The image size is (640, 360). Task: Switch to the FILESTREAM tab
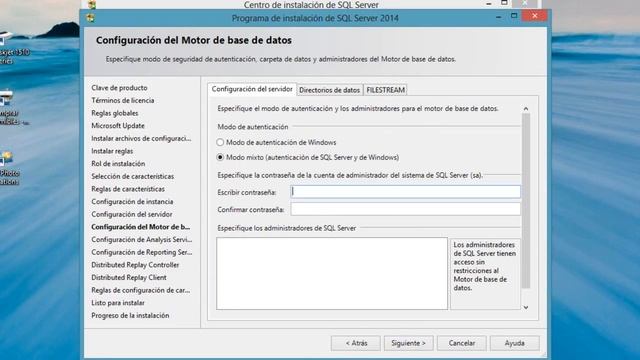click(x=385, y=90)
